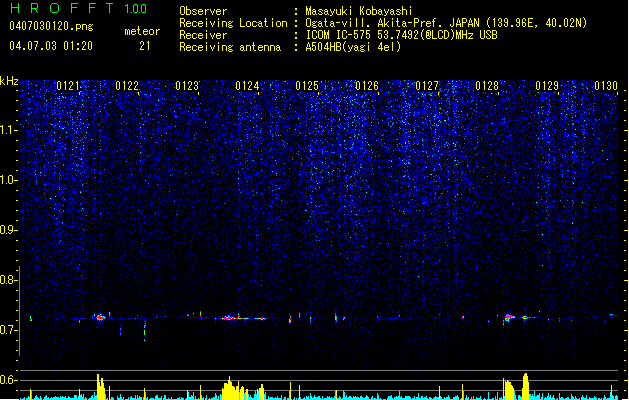Select the ICOM IC-575 receiver text
629x400 pixels.
click(x=401, y=35)
